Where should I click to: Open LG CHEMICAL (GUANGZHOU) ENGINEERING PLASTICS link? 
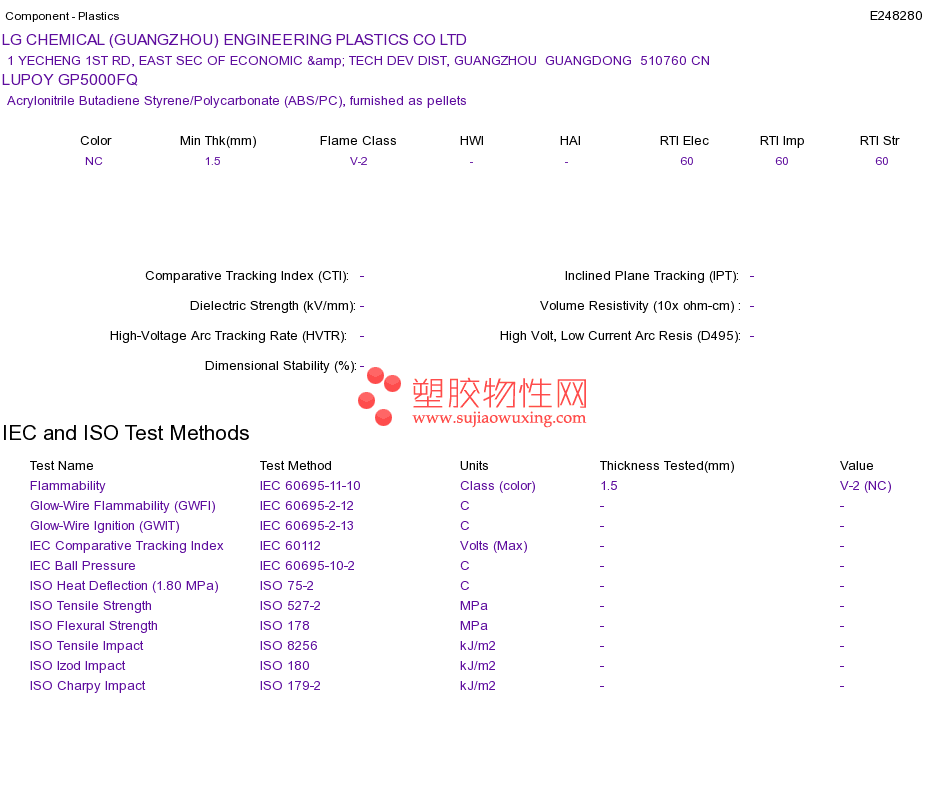click(x=234, y=40)
